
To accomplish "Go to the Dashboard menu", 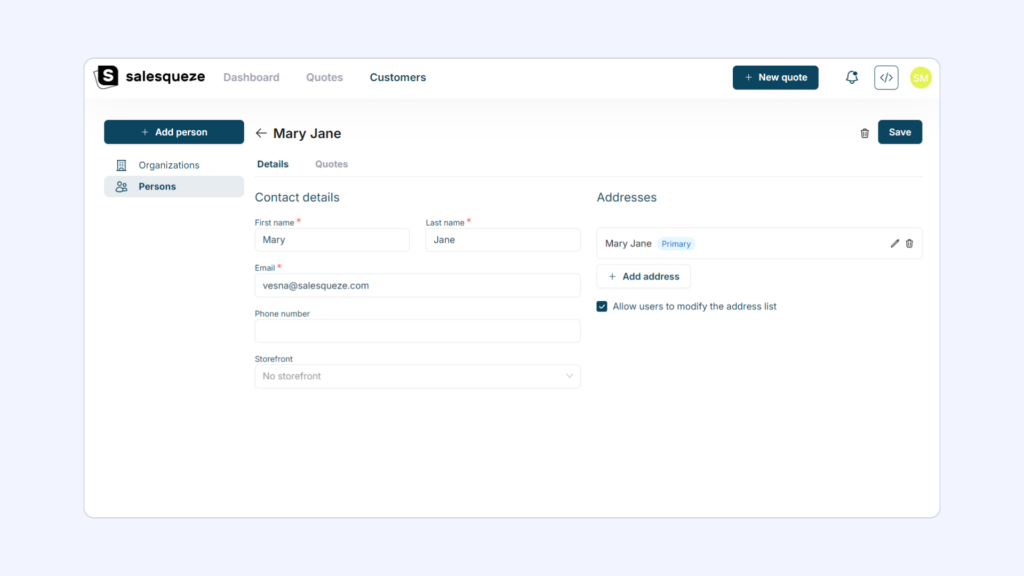I will coord(251,77).
